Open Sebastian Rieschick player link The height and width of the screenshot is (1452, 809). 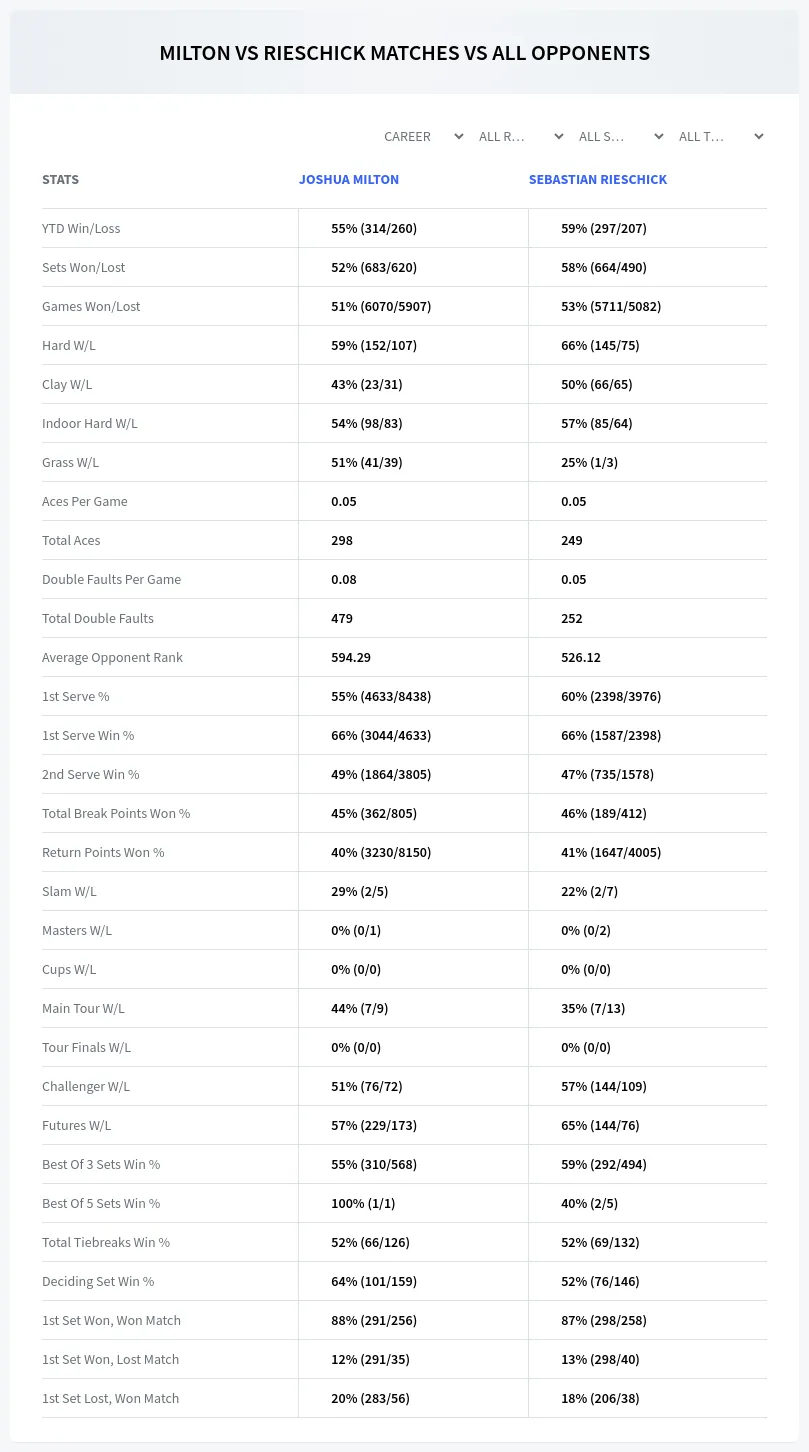coord(598,179)
